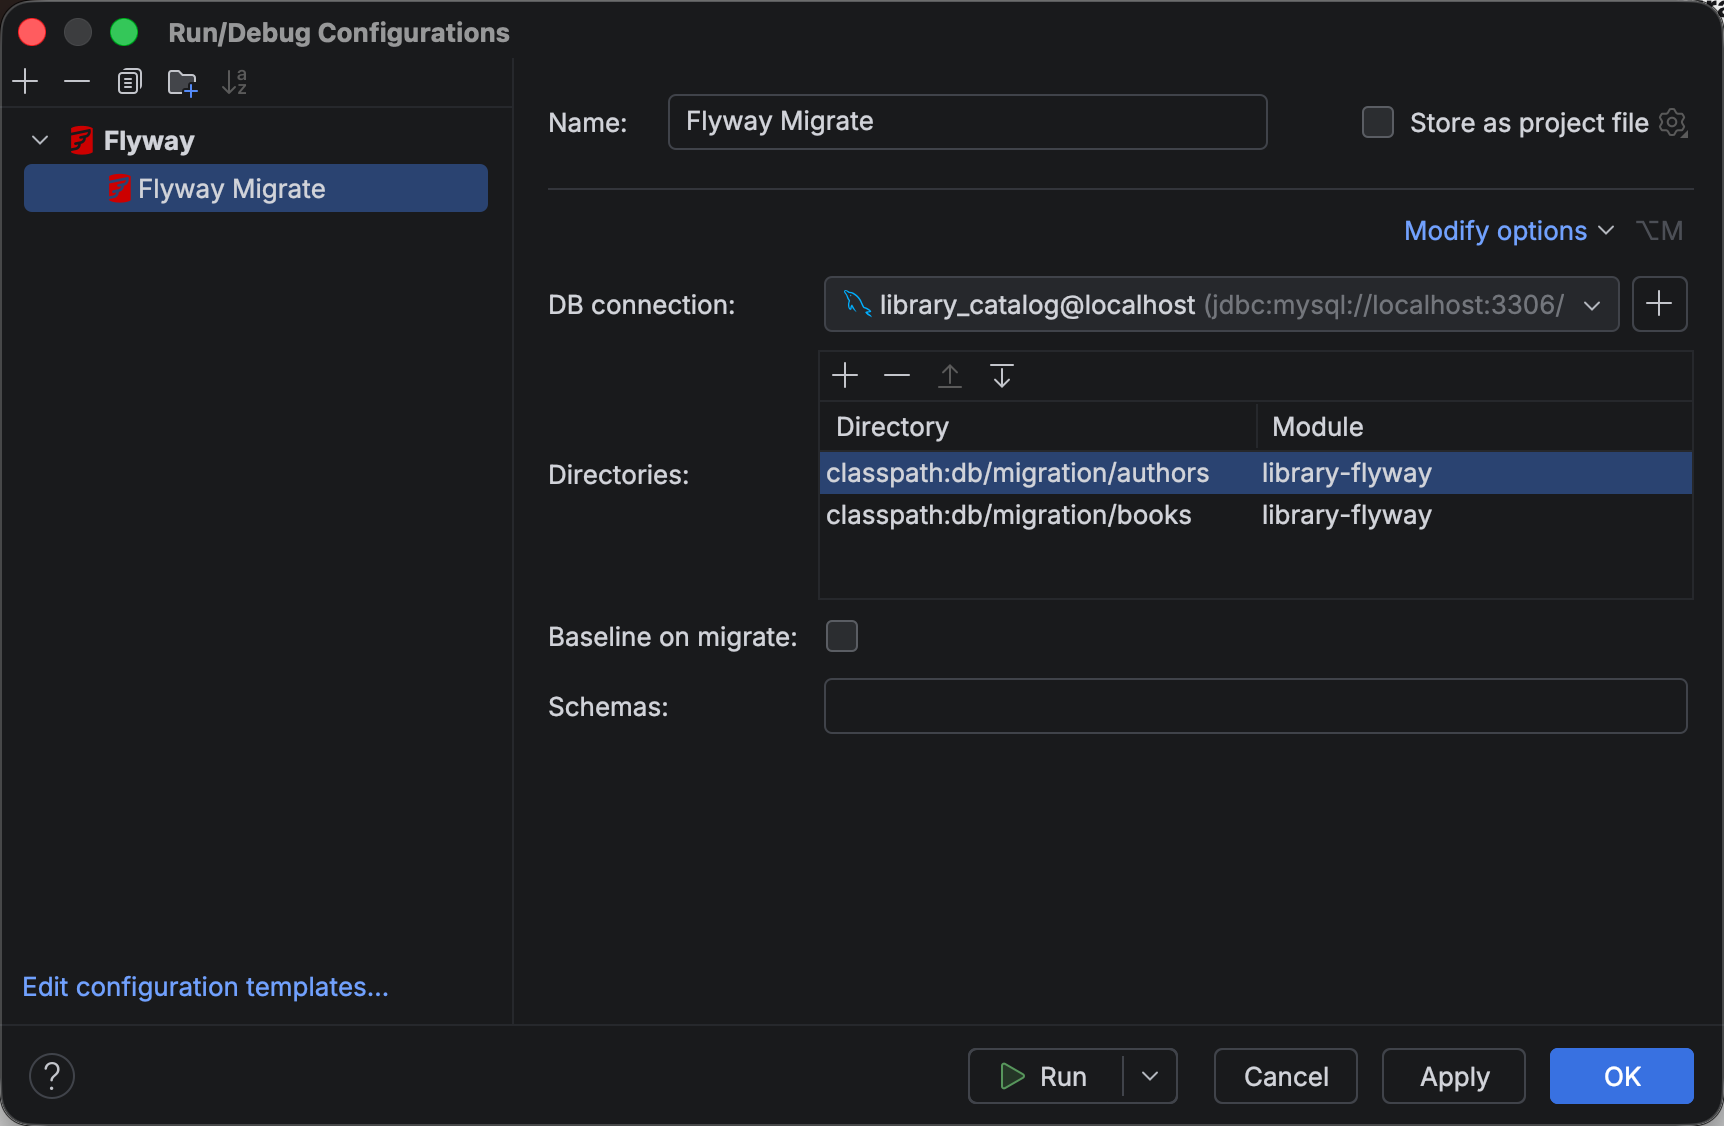Remove selected configuration with minus icon
1724x1126 pixels.
coord(77,81)
